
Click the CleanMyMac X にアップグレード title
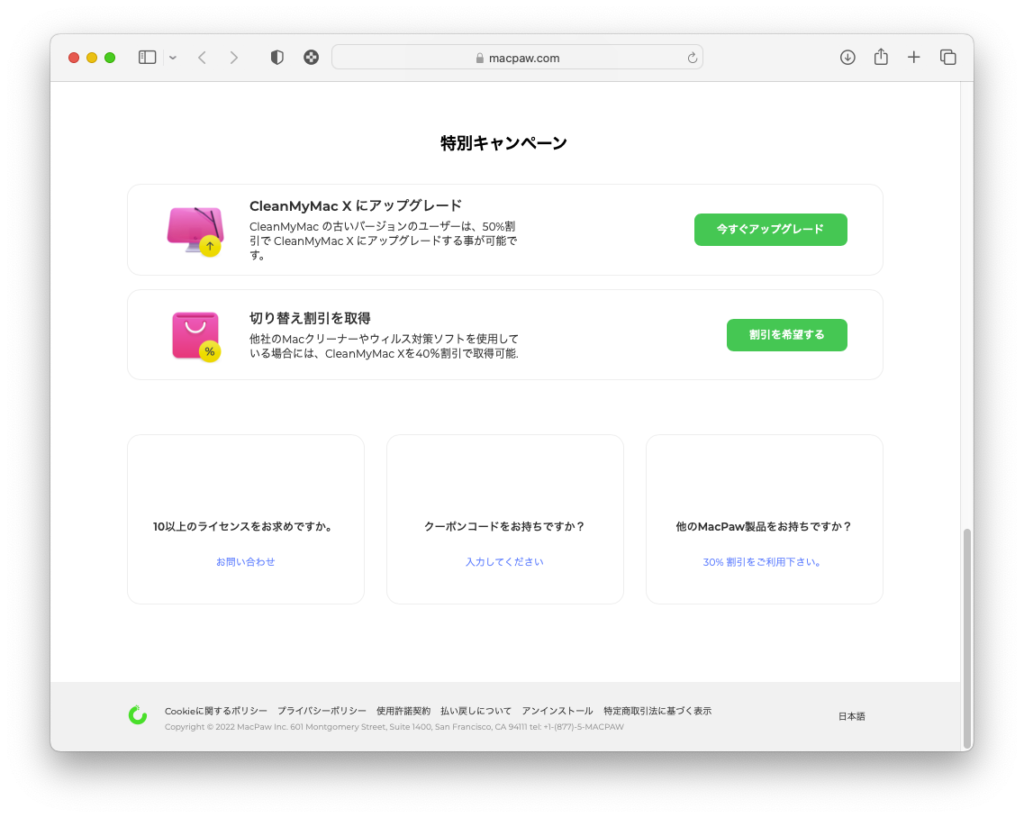(x=355, y=206)
